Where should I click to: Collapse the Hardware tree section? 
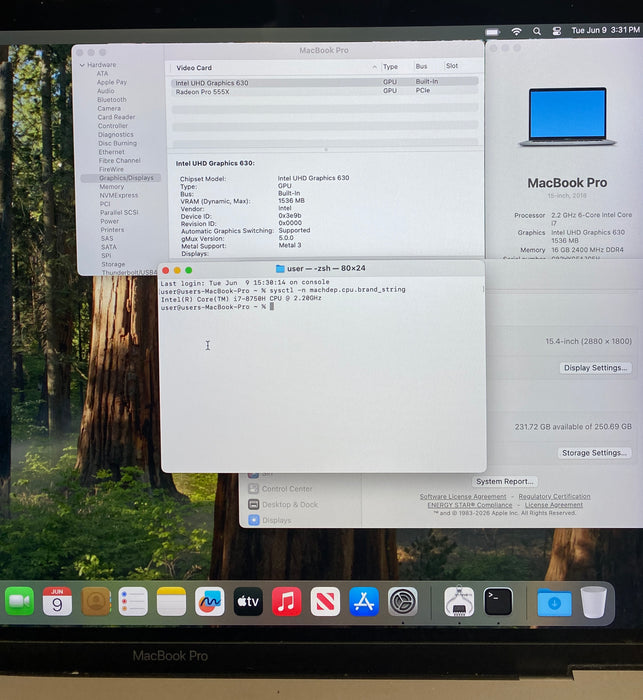(x=82, y=65)
